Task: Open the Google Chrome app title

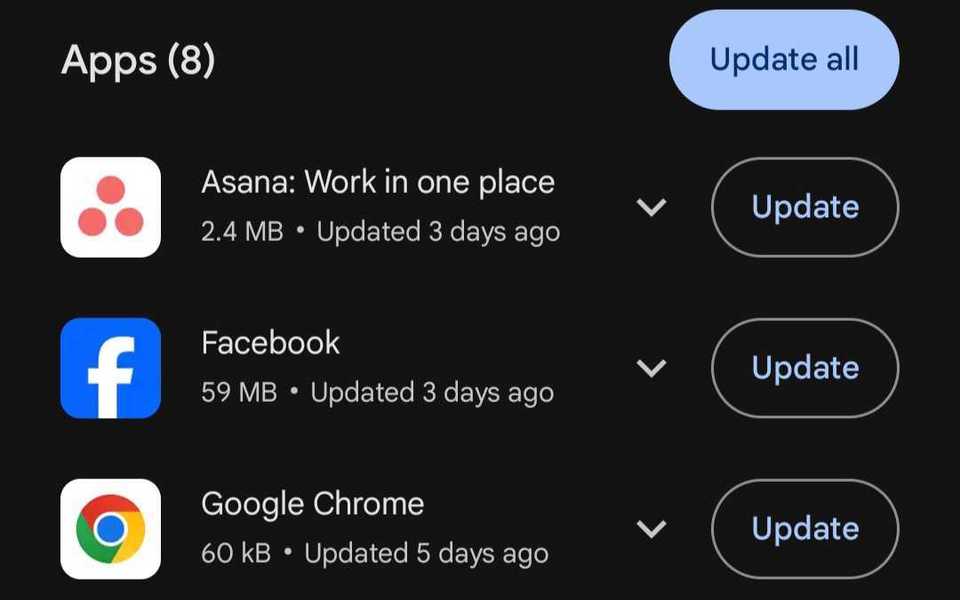Action: [x=313, y=504]
